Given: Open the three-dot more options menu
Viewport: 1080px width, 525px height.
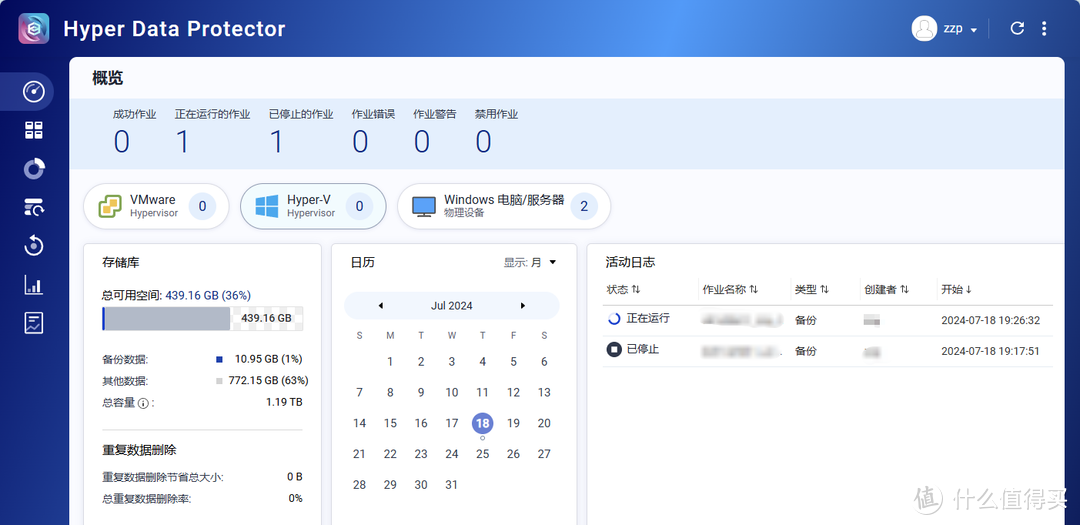Looking at the screenshot, I should [1044, 28].
